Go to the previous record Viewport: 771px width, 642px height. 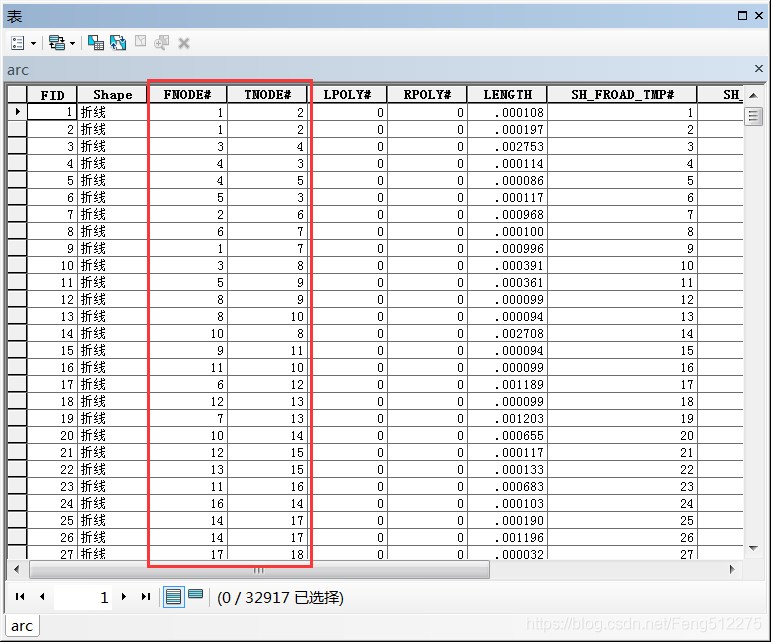tap(42, 597)
